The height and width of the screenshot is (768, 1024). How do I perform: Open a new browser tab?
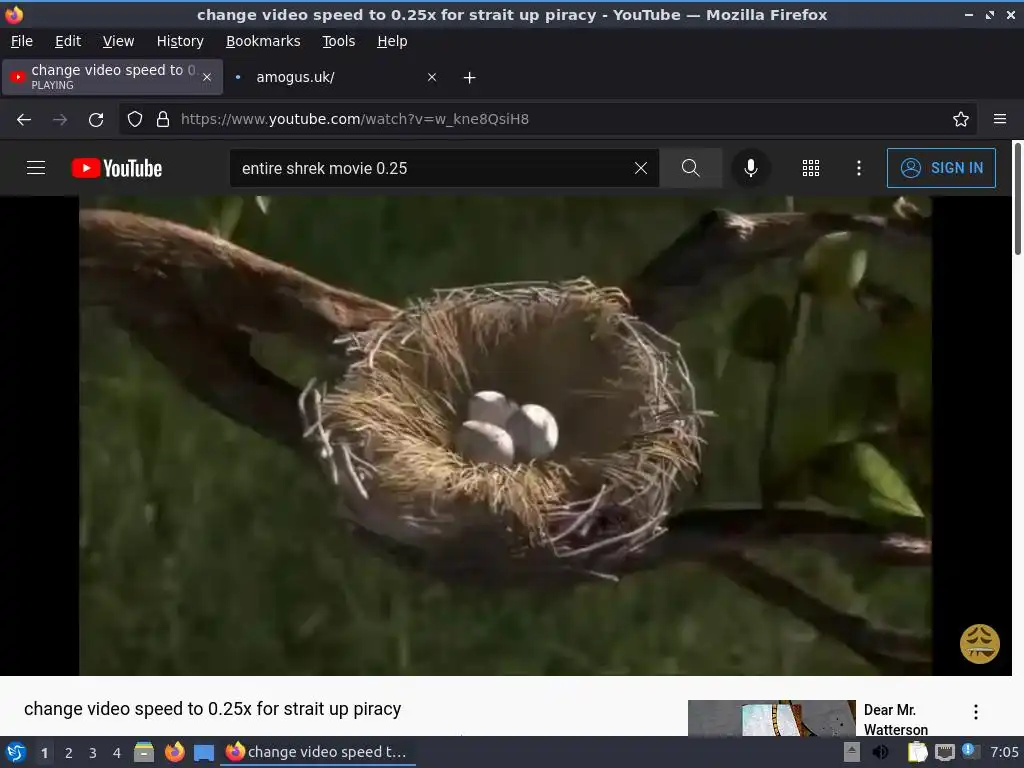point(469,77)
